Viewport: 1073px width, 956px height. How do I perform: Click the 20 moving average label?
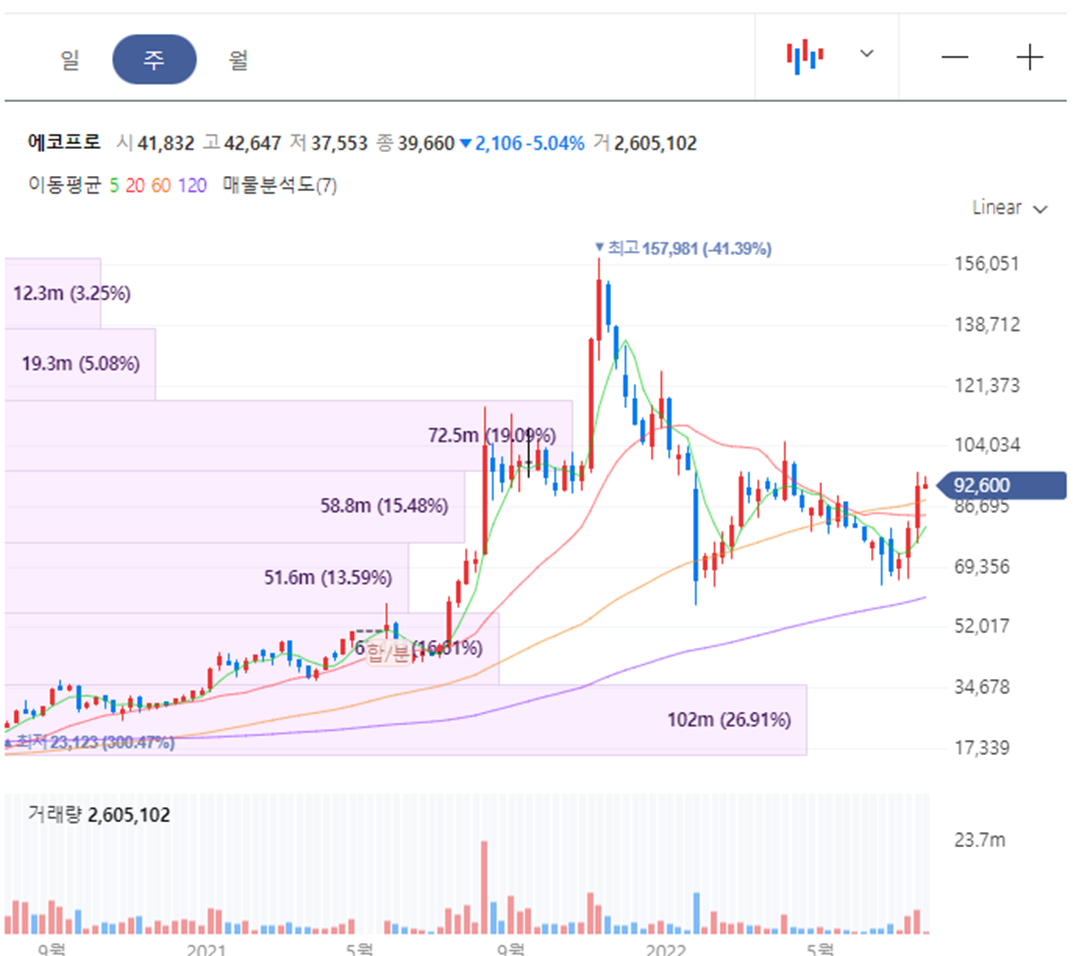click(135, 185)
